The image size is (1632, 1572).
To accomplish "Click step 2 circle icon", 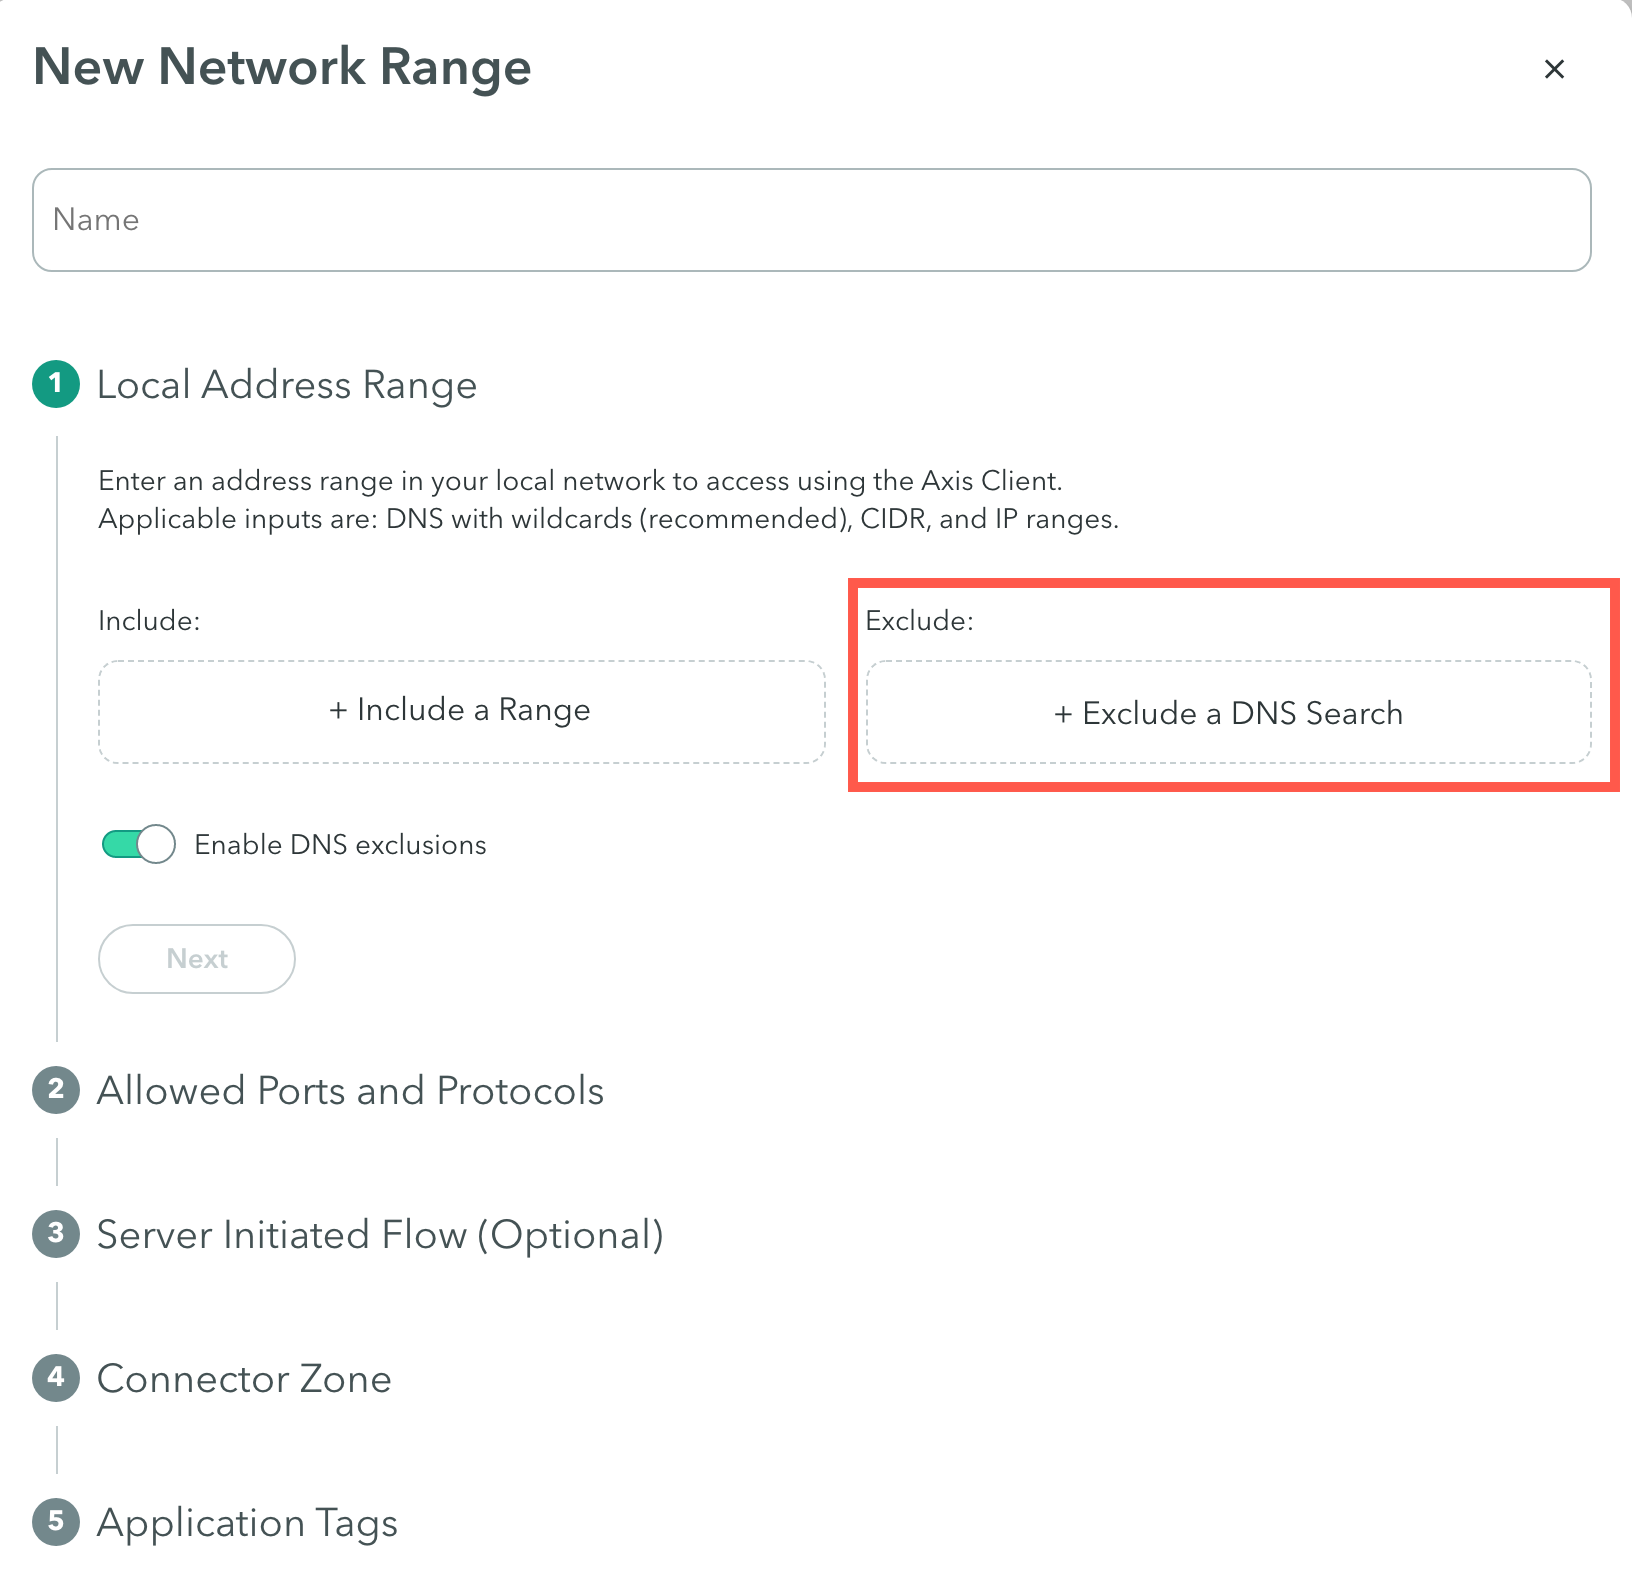I will (x=56, y=1090).
